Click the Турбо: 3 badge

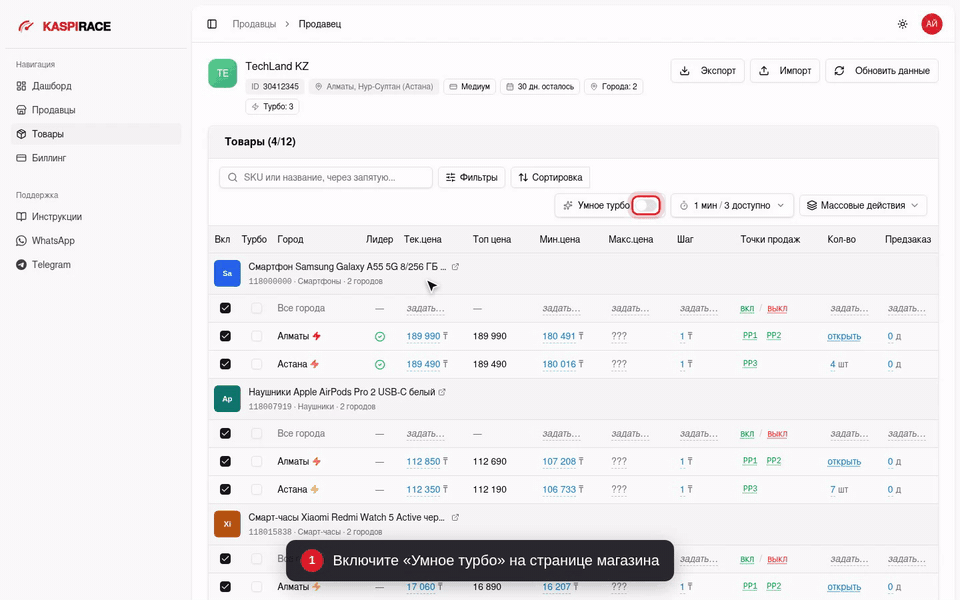tap(272, 107)
